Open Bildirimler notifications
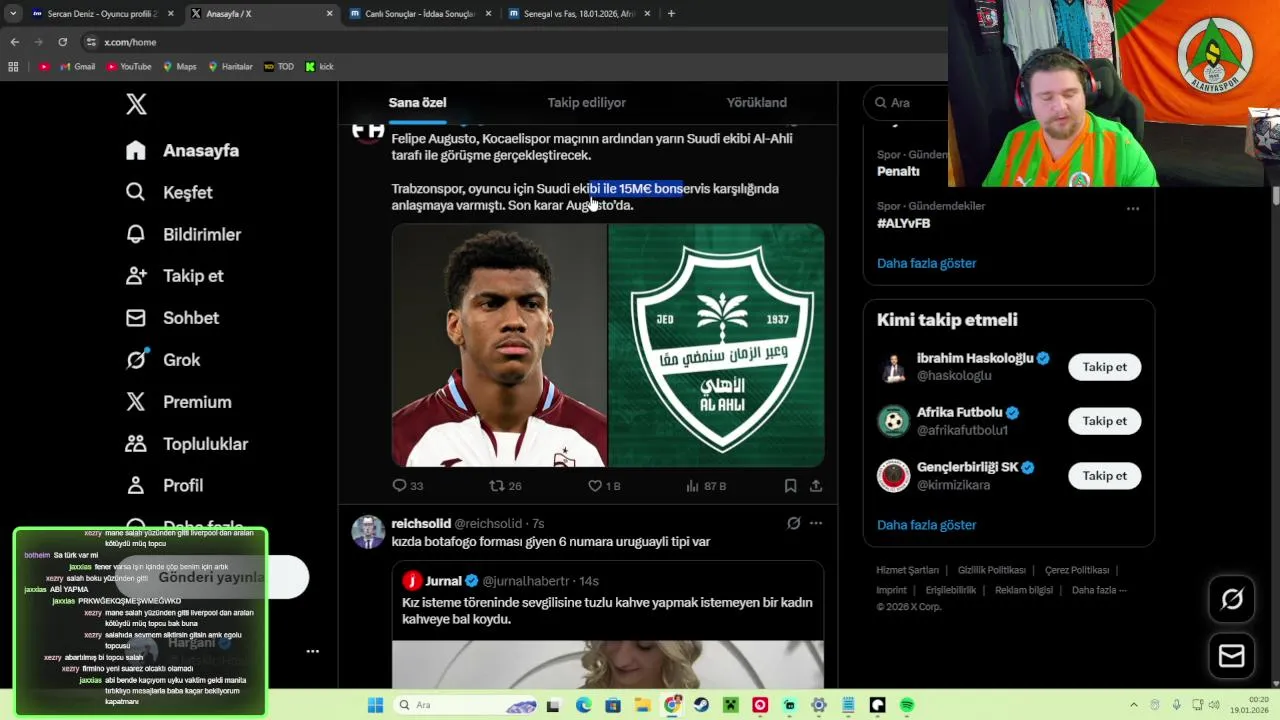 183,234
